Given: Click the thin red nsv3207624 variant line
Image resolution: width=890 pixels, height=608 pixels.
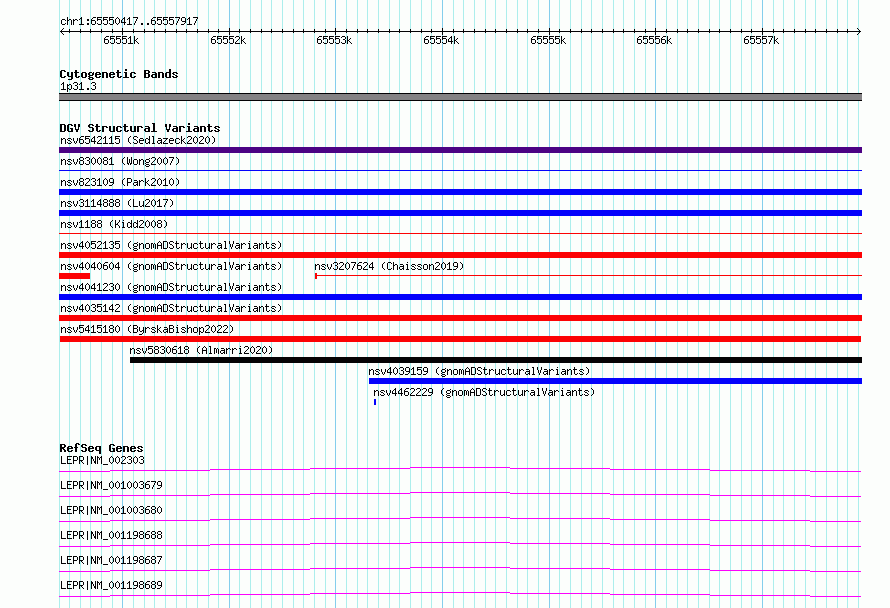Looking at the screenshot, I should click(x=588, y=276).
